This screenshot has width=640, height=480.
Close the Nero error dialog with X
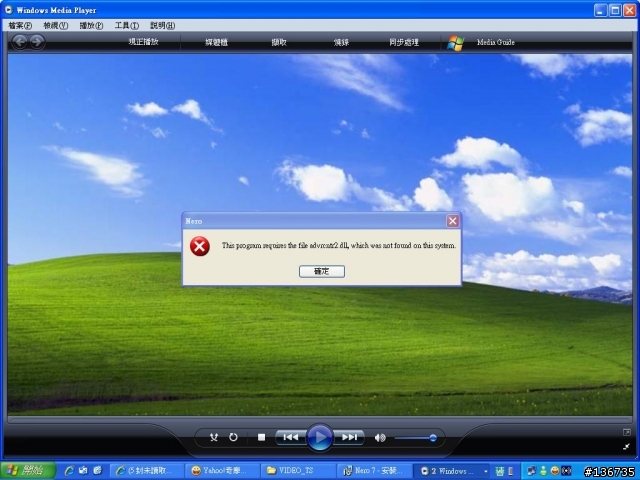tap(452, 221)
